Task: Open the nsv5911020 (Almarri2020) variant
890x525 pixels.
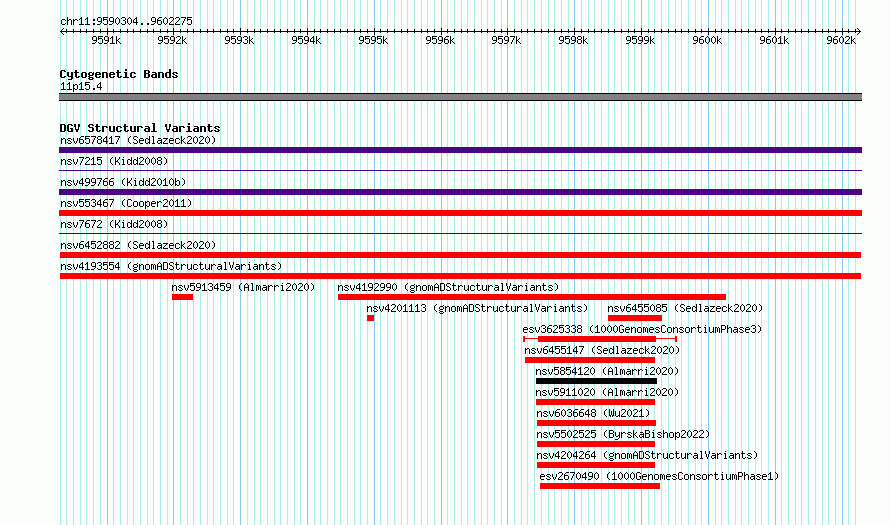Action: tap(607, 392)
